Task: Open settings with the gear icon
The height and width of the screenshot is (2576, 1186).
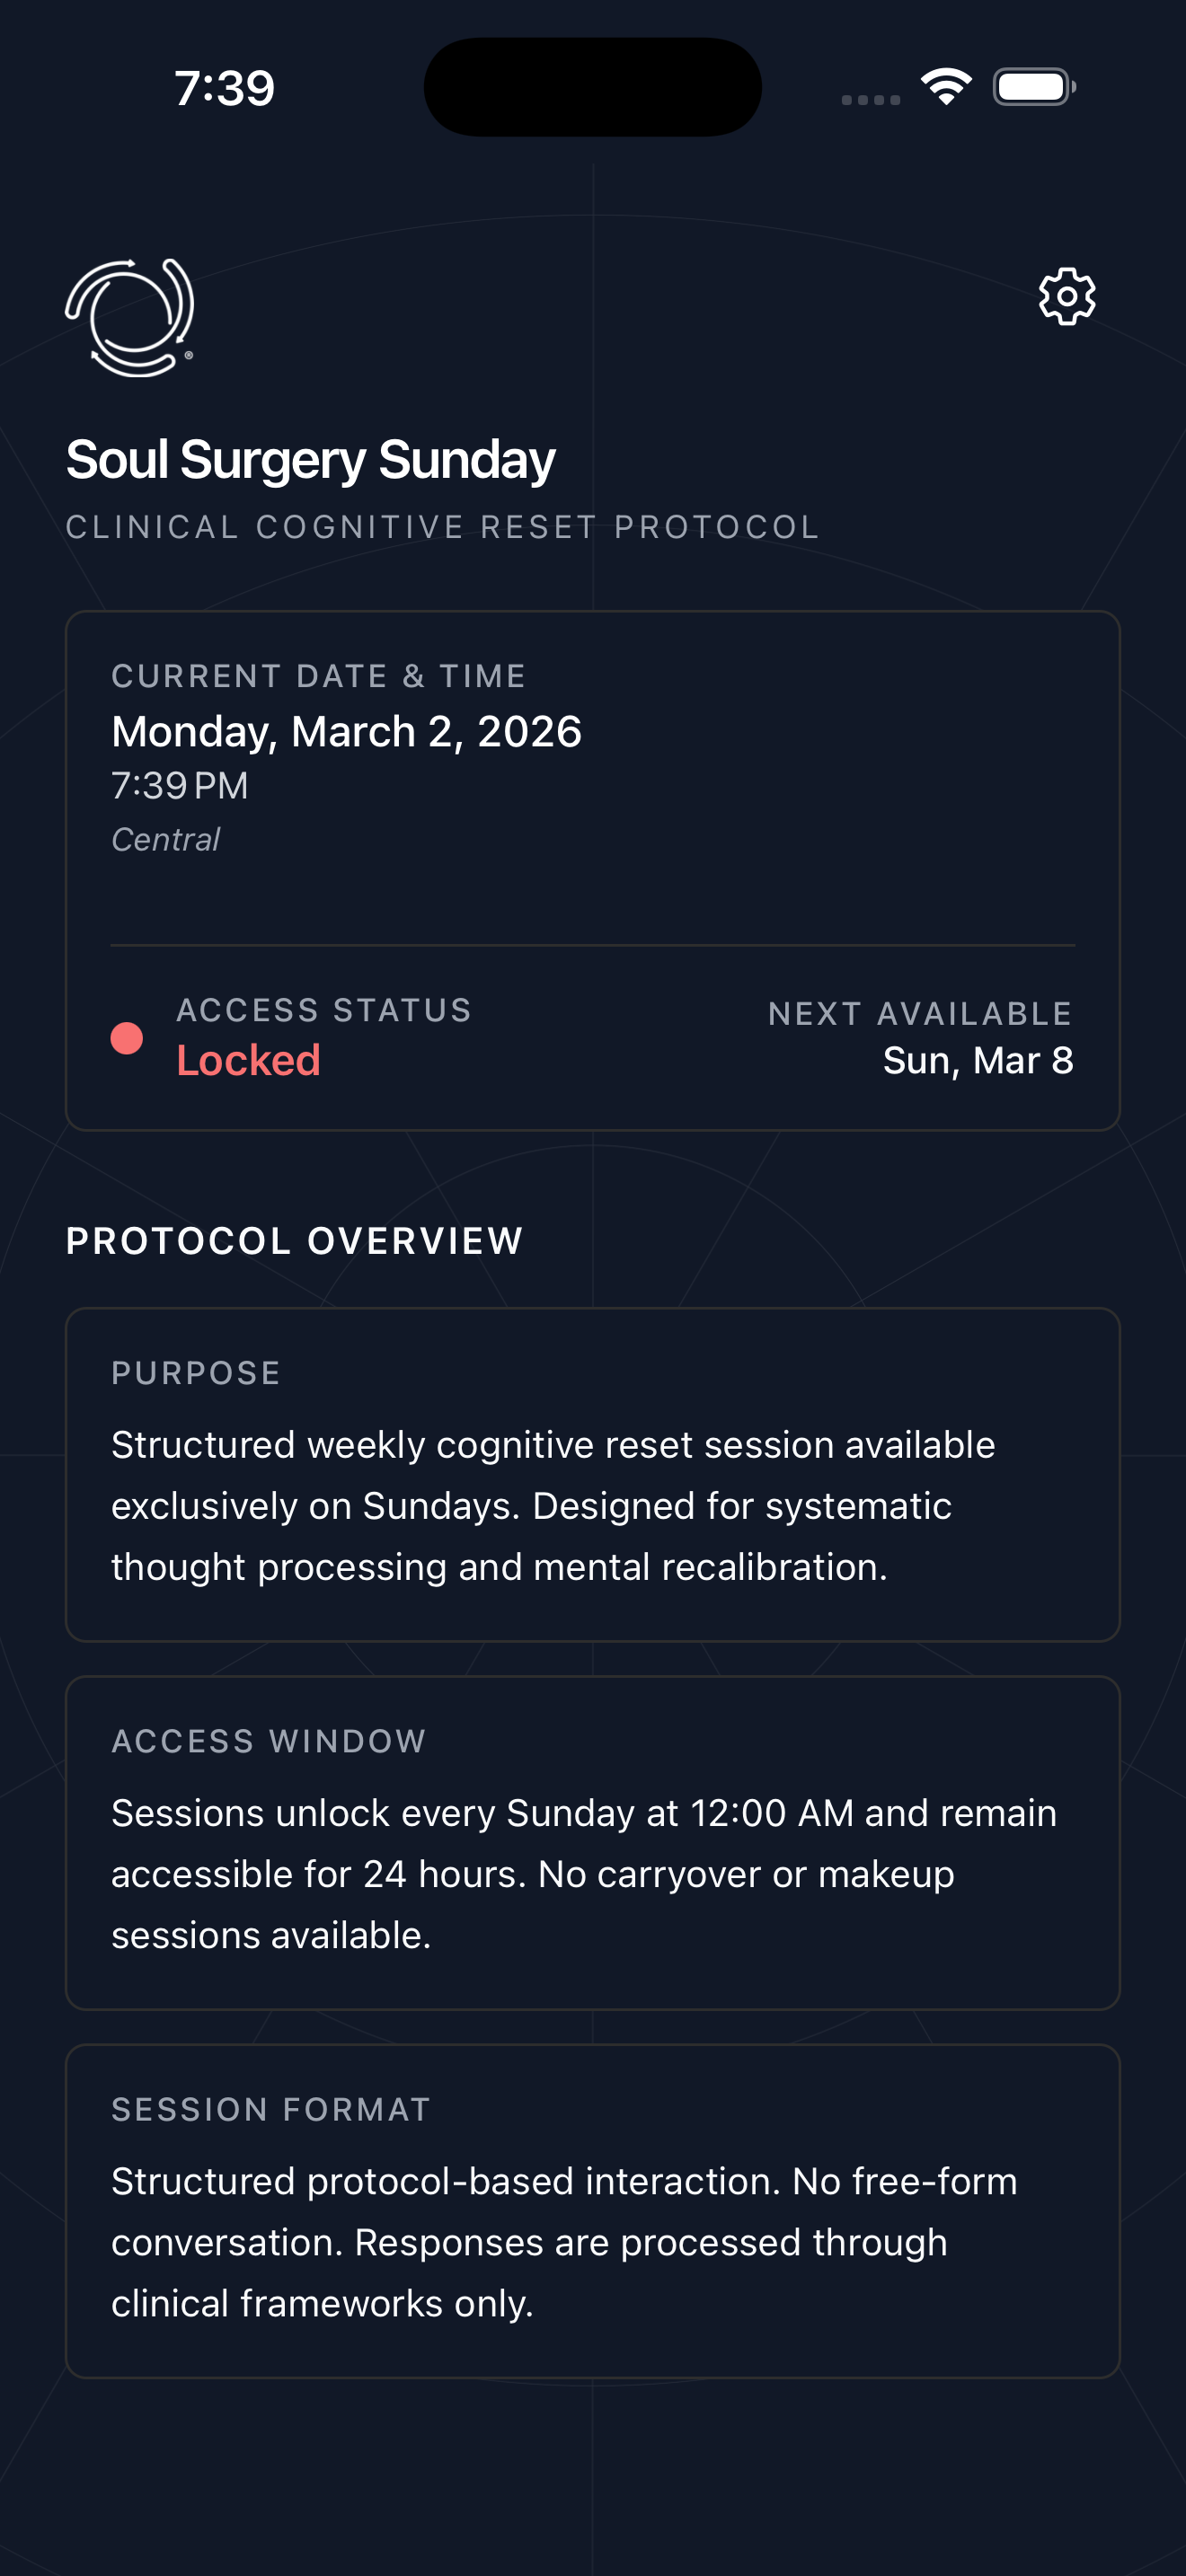Action: (1067, 296)
